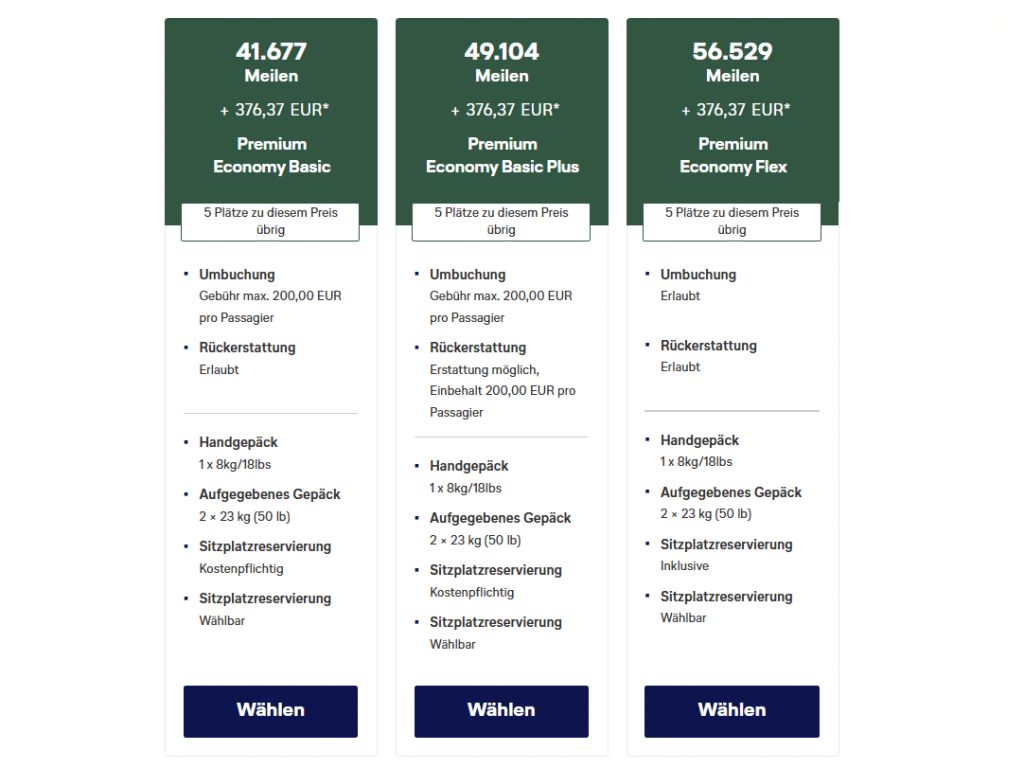Image resolution: width=1024 pixels, height=768 pixels.
Task: Click Wählen for Premium Economy Basic
Action: (270, 711)
